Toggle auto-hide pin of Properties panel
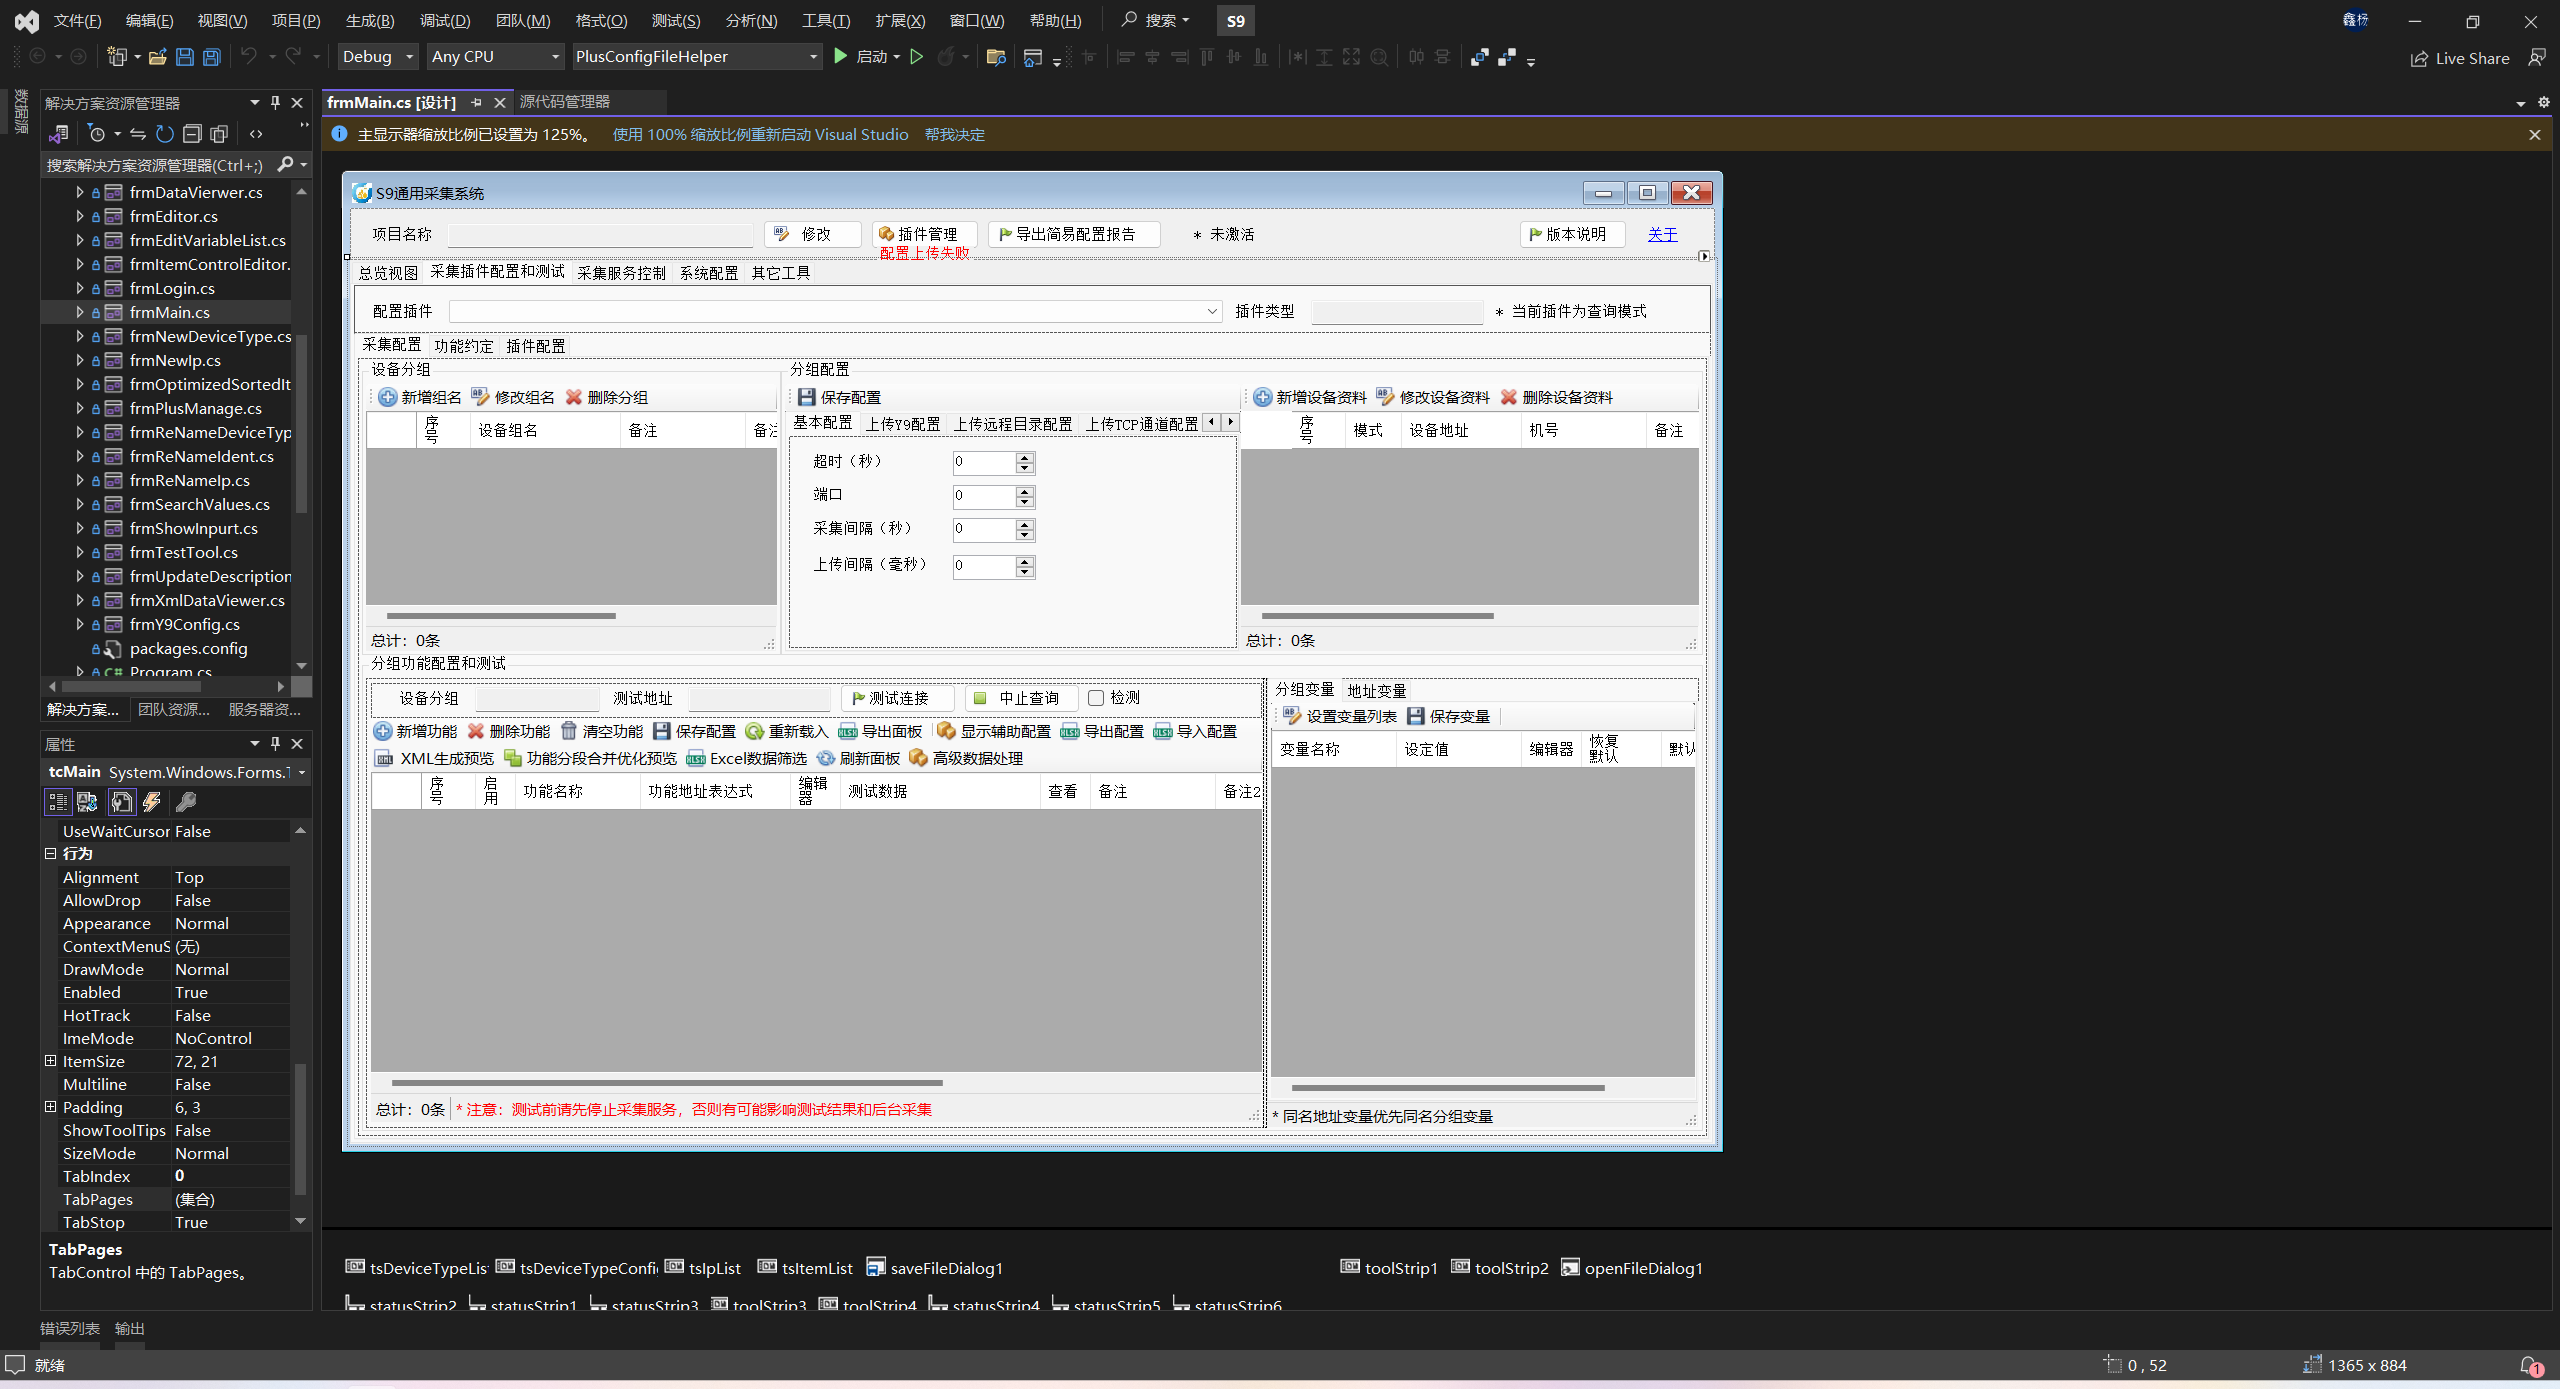 coord(275,743)
